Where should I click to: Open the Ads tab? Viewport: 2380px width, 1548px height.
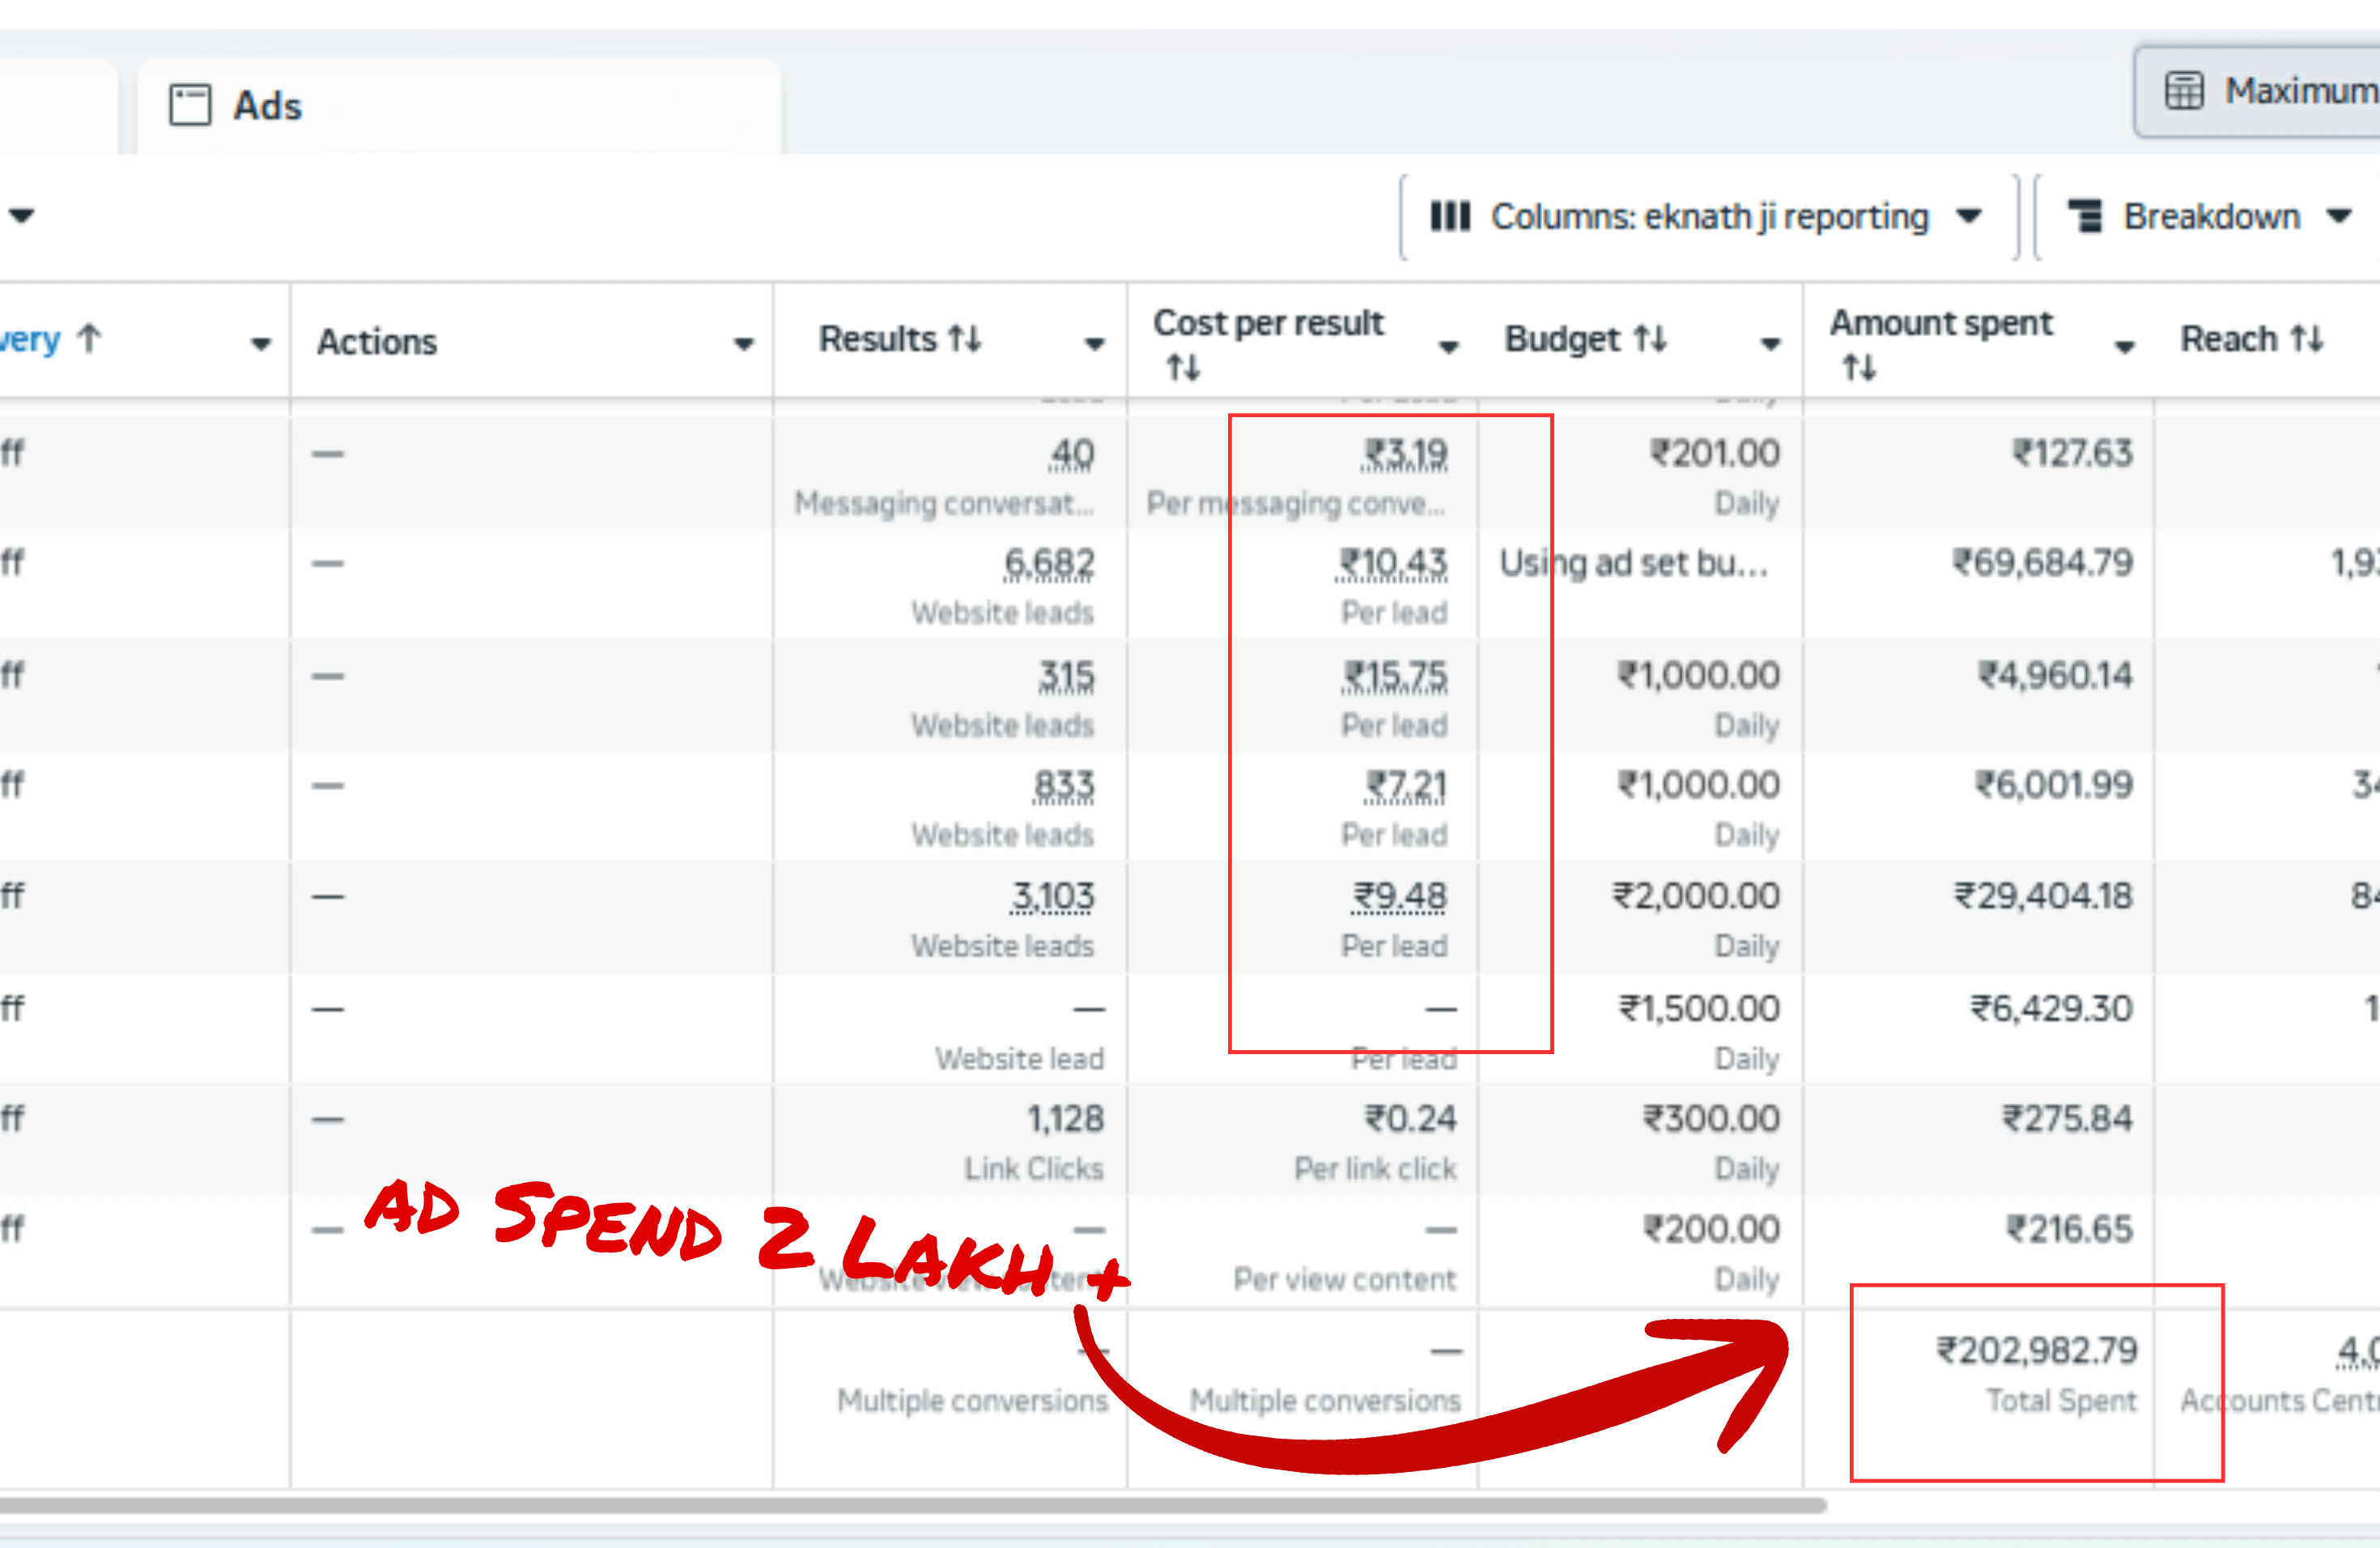pos(266,106)
